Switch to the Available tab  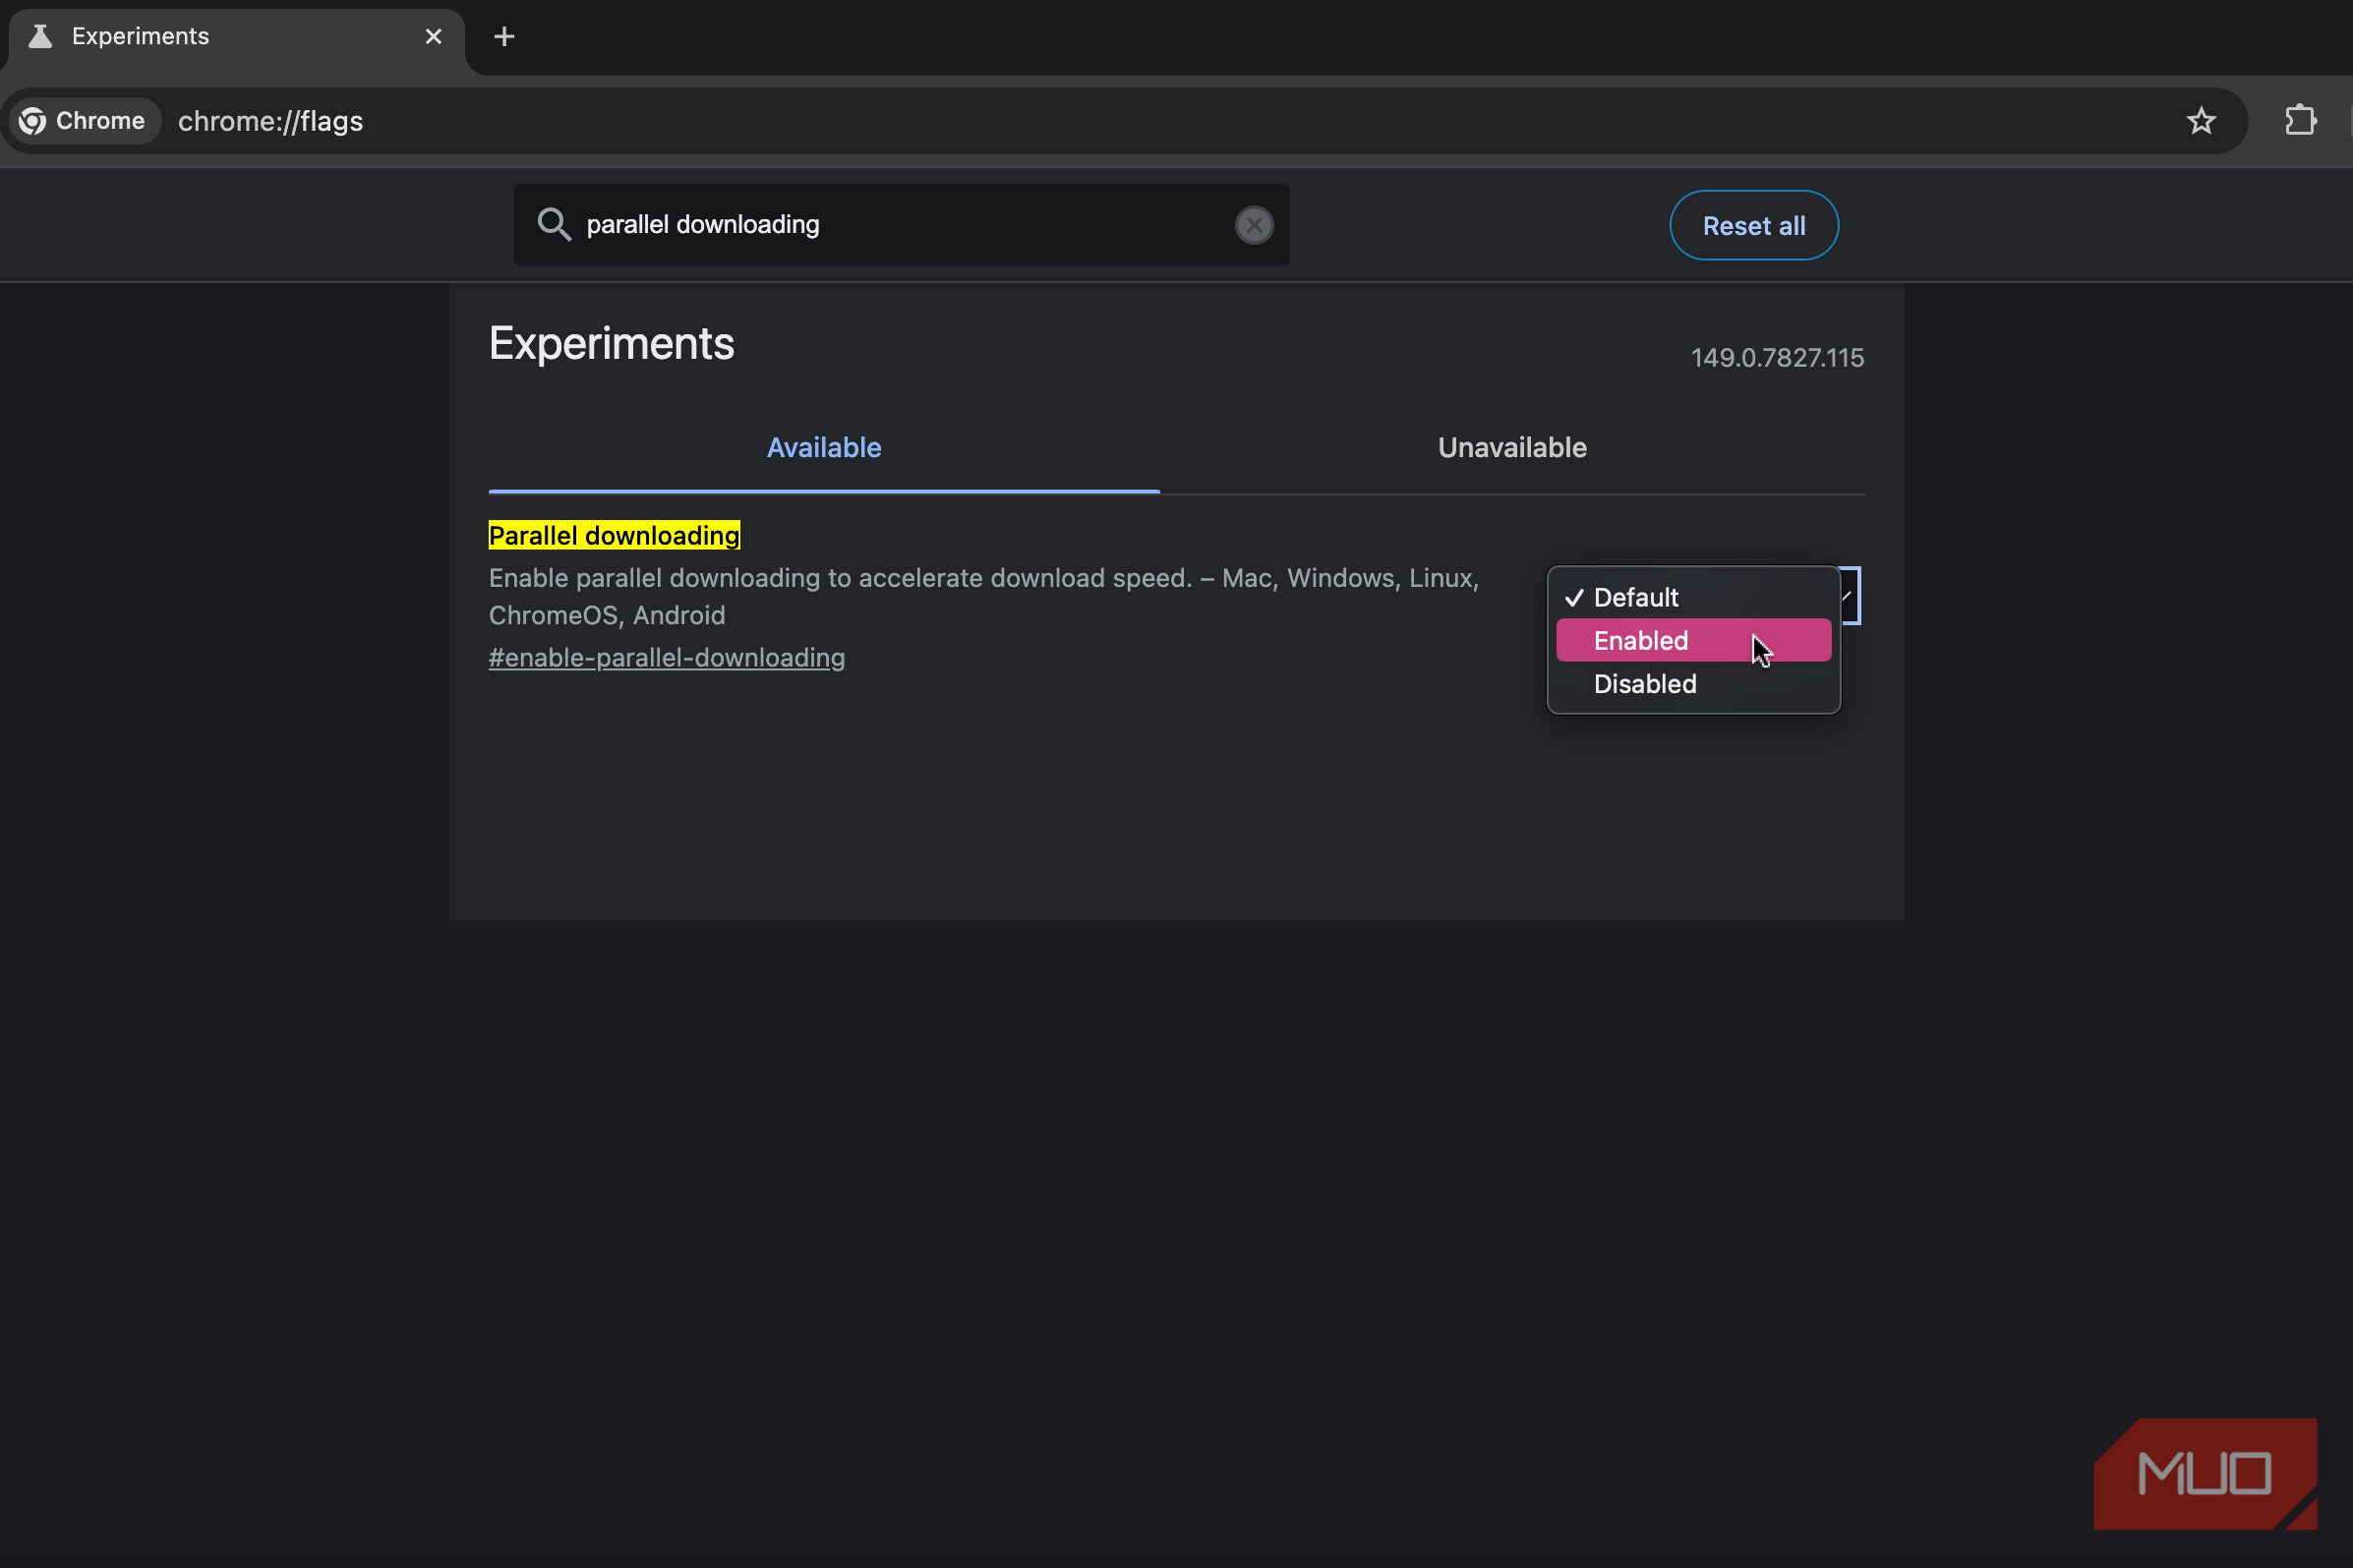824,448
